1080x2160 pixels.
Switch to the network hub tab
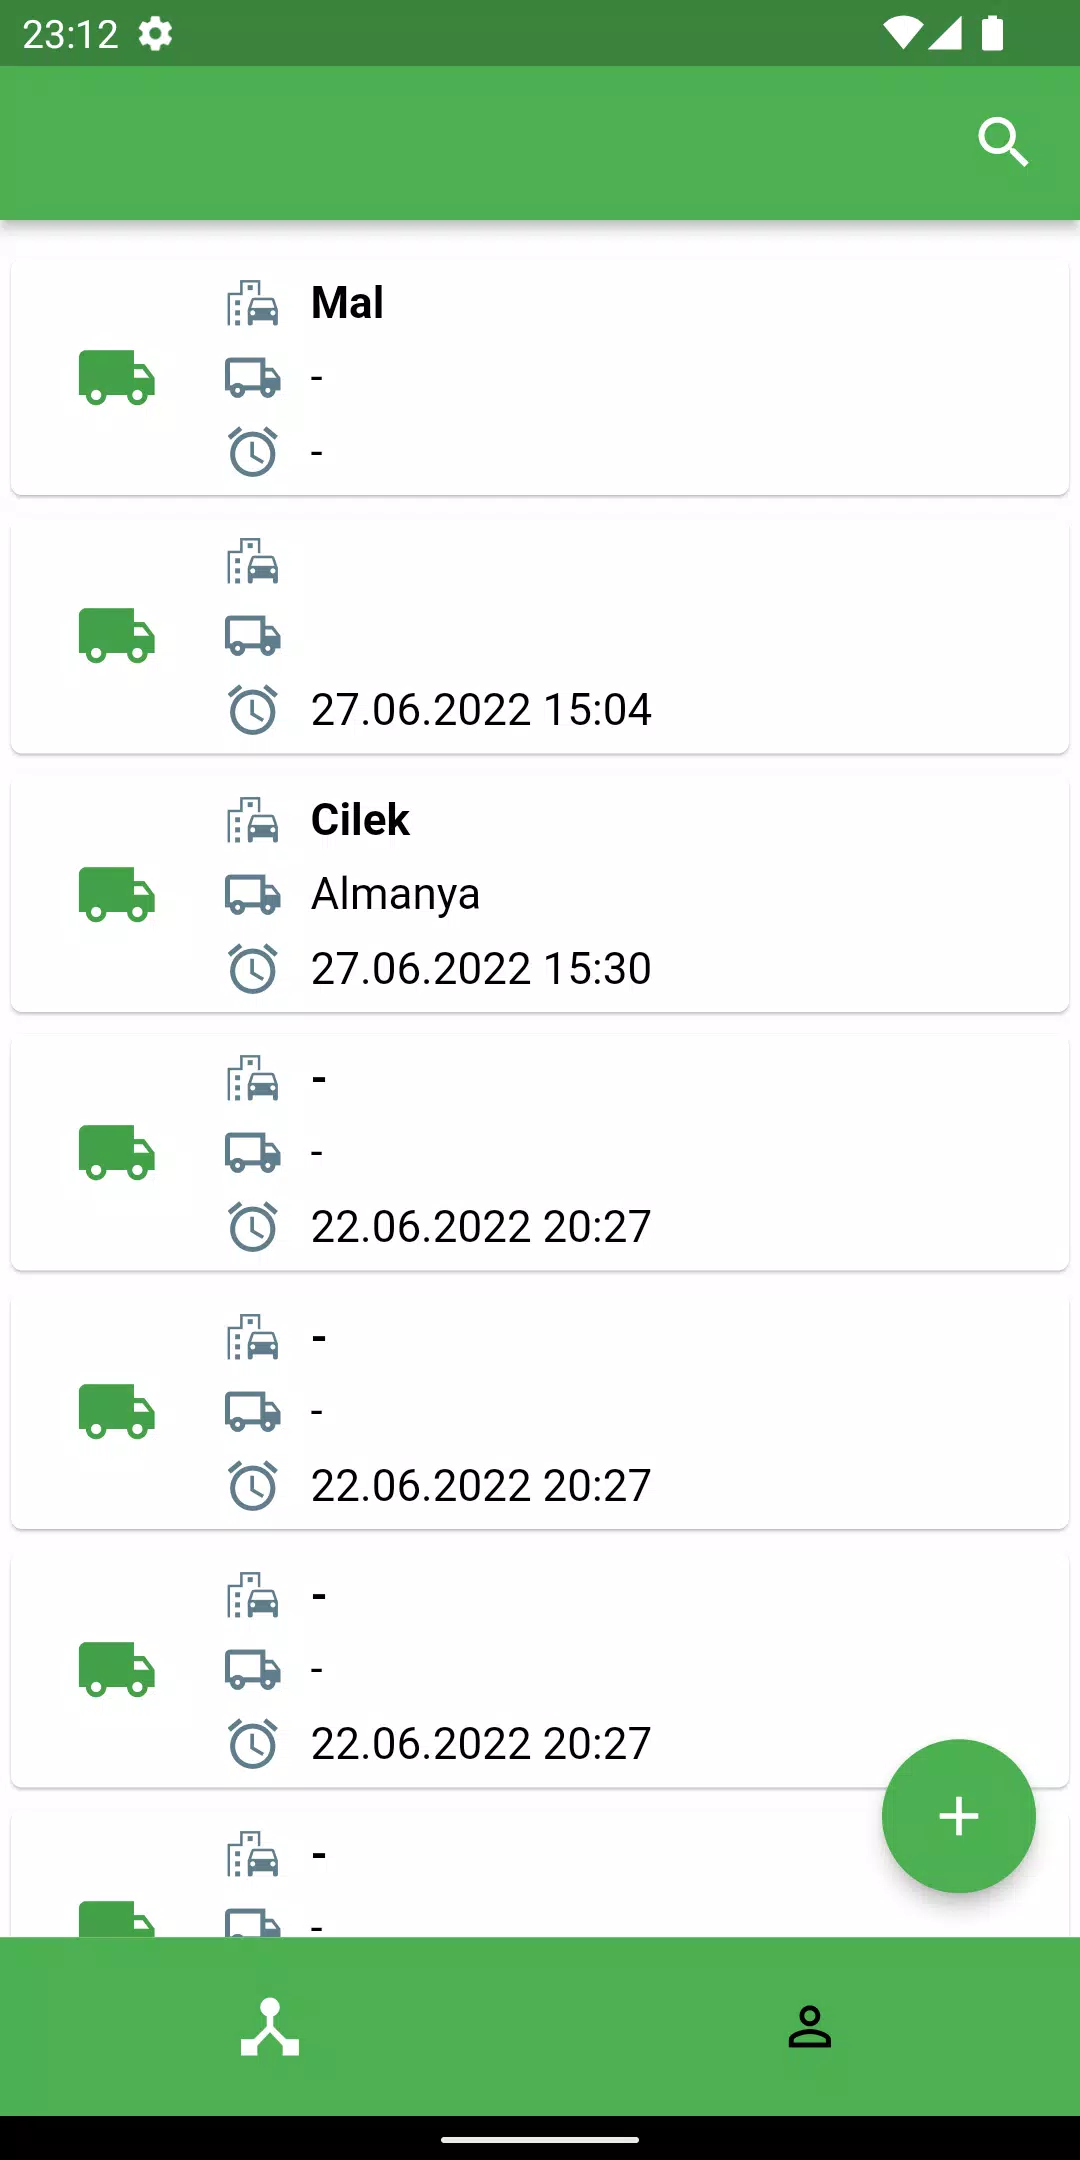tap(270, 2027)
